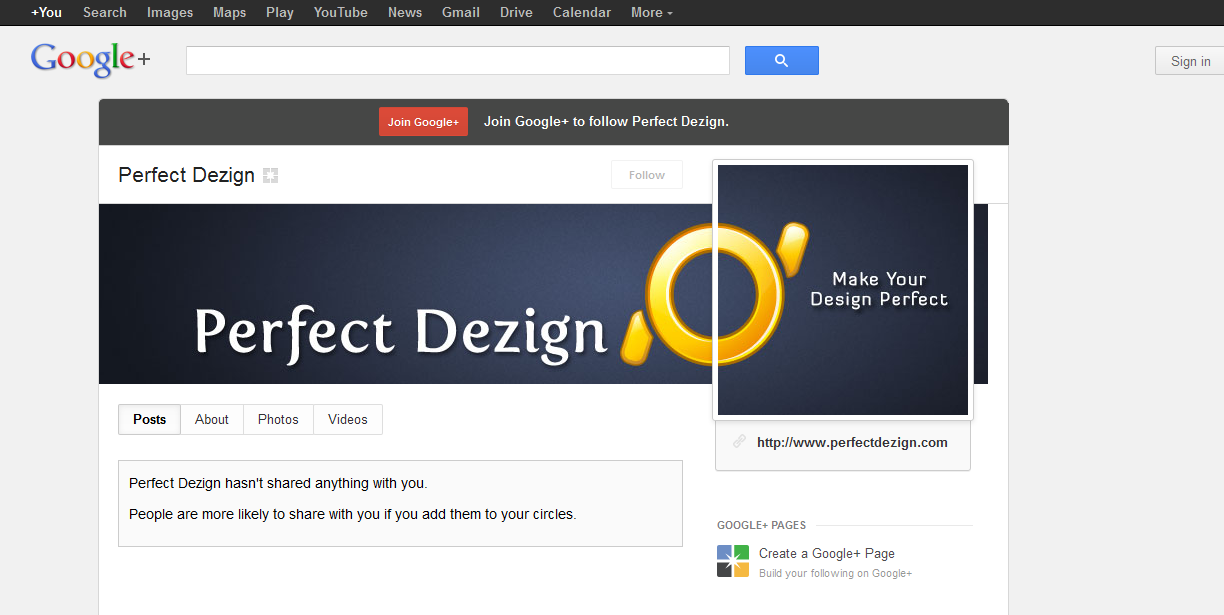Viewport: 1224px width, 615px height.
Task: Click the Perfect Dezign cover banner image
Action: click(x=405, y=294)
